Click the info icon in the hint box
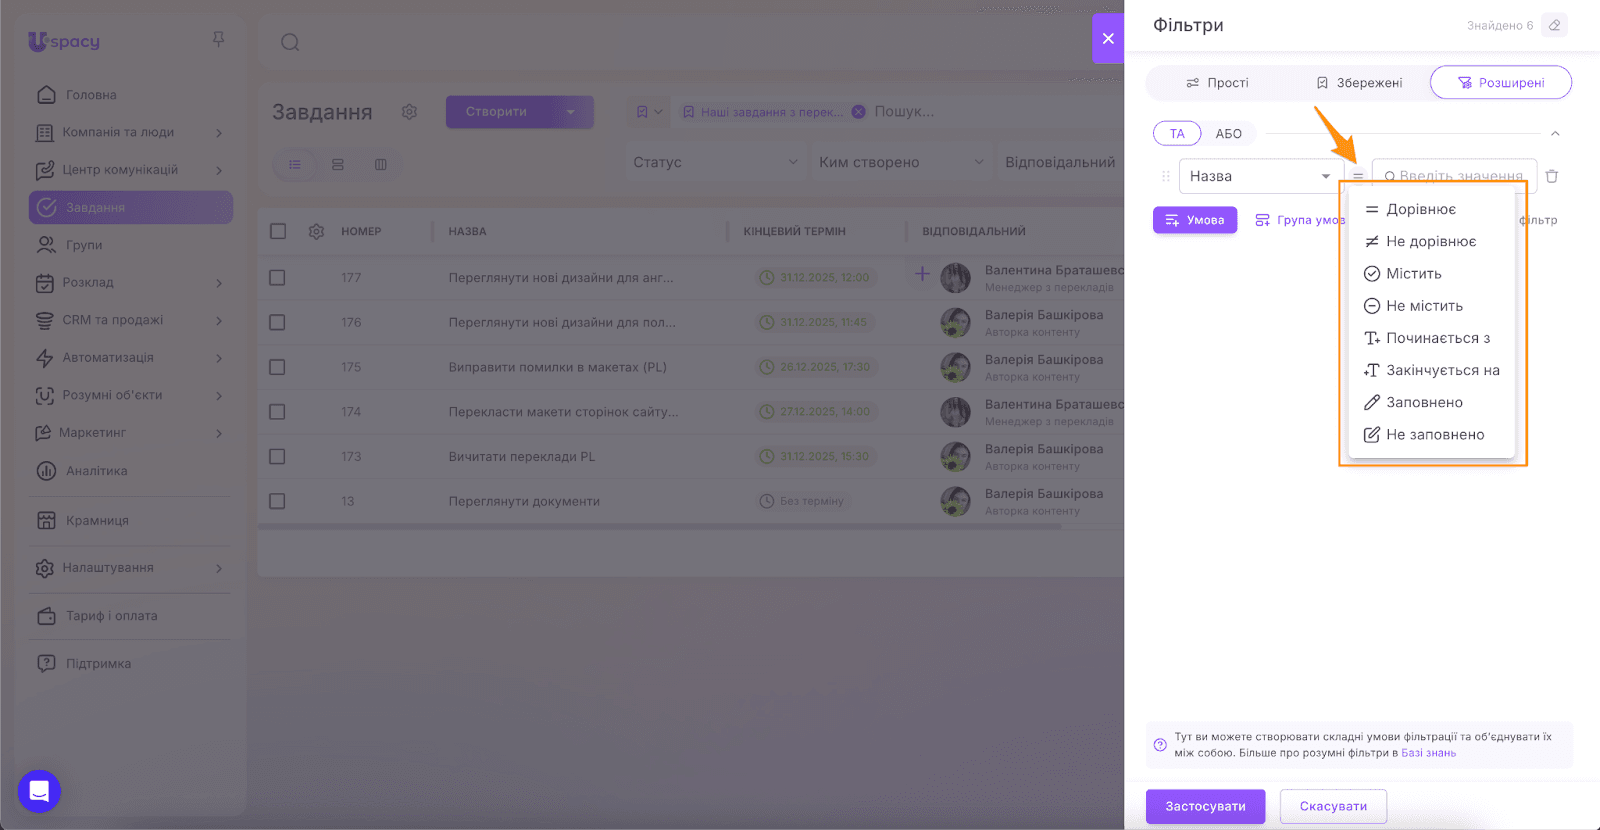Screen dimensions: 1600x830 tap(1160, 745)
